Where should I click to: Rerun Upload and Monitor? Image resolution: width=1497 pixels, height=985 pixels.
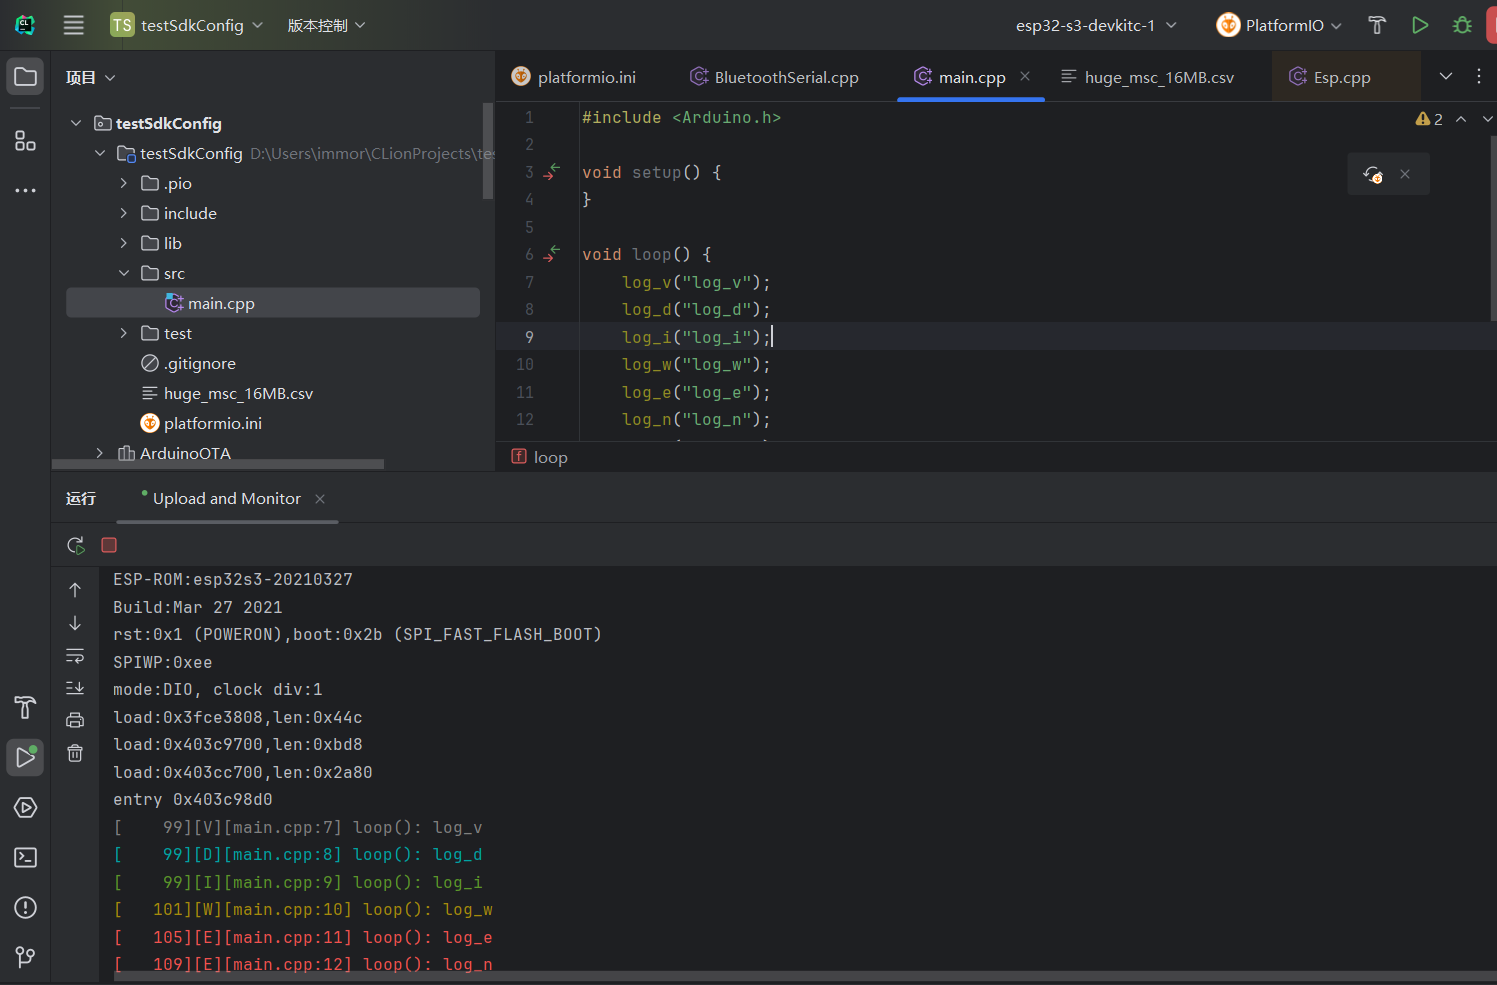click(x=75, y=545)
